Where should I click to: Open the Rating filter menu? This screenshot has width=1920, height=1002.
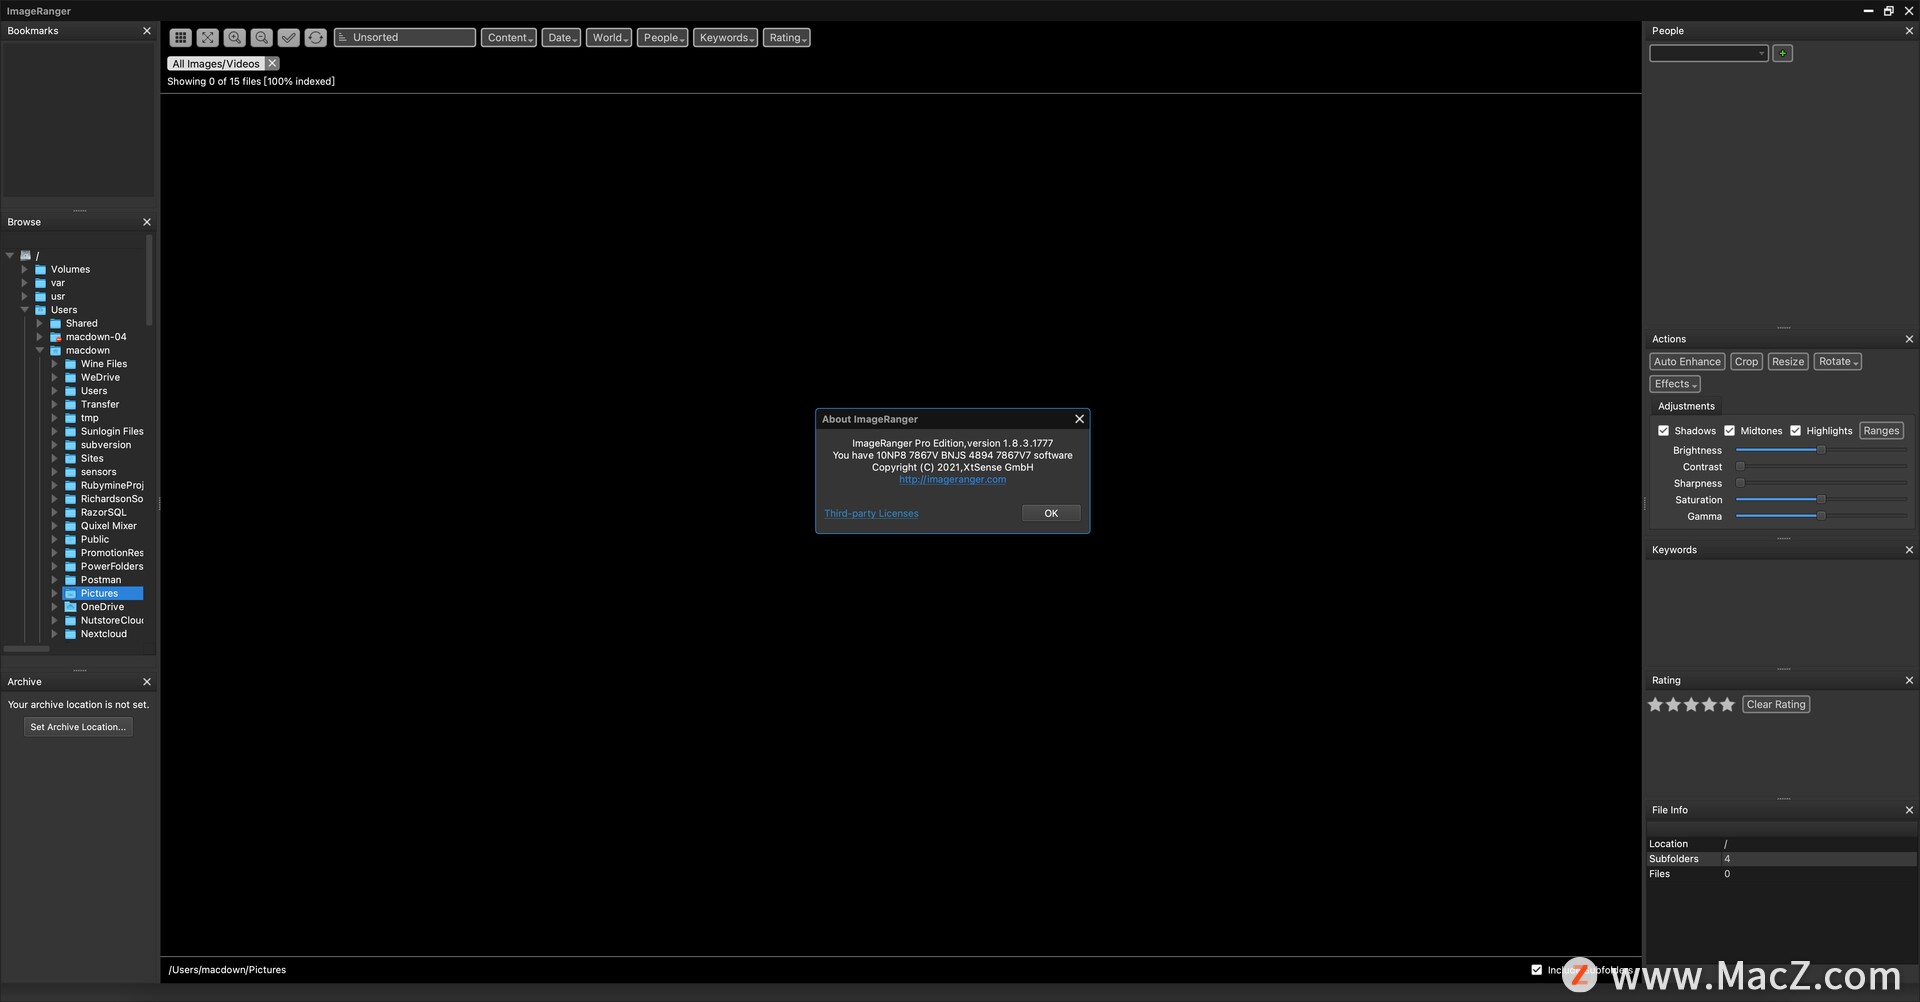click(x=786, y=38)
